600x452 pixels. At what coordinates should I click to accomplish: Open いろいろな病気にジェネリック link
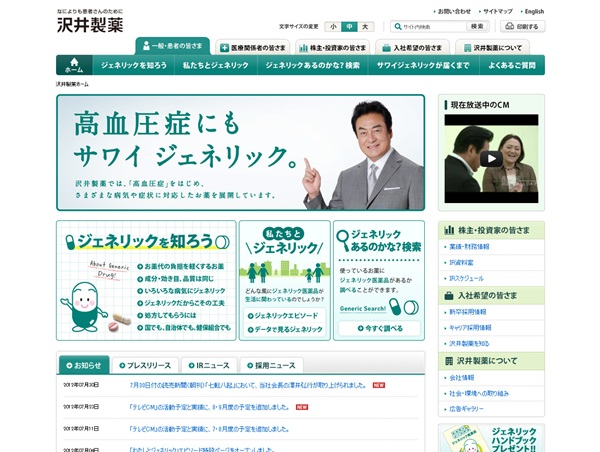coord(181,291)
